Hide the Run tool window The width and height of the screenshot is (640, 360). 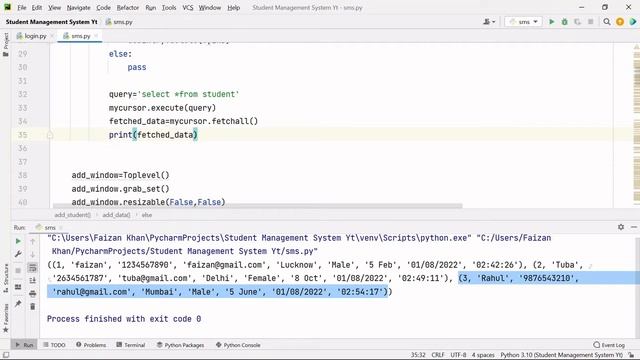point(634,227)
